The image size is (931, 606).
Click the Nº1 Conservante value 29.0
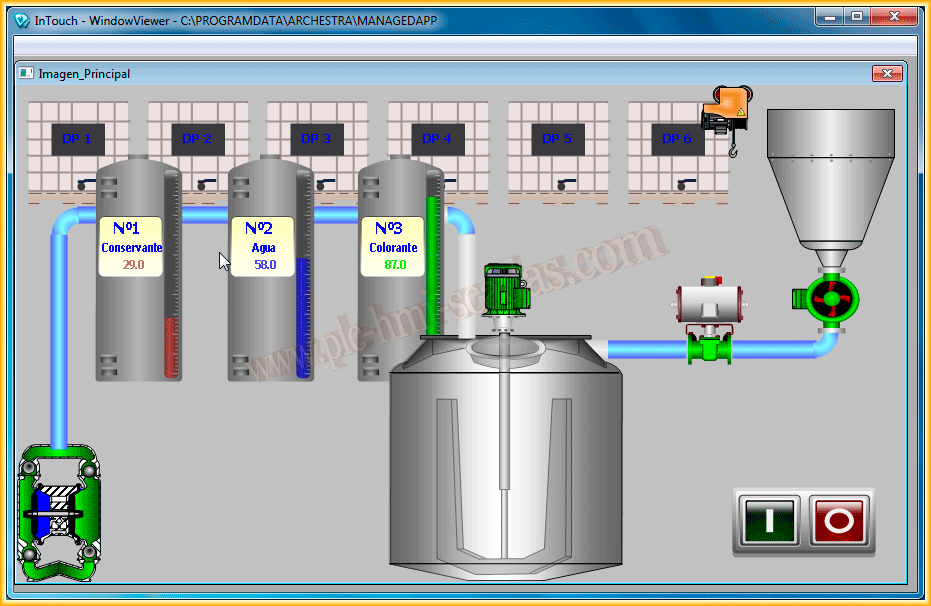[x=133, y=265]
